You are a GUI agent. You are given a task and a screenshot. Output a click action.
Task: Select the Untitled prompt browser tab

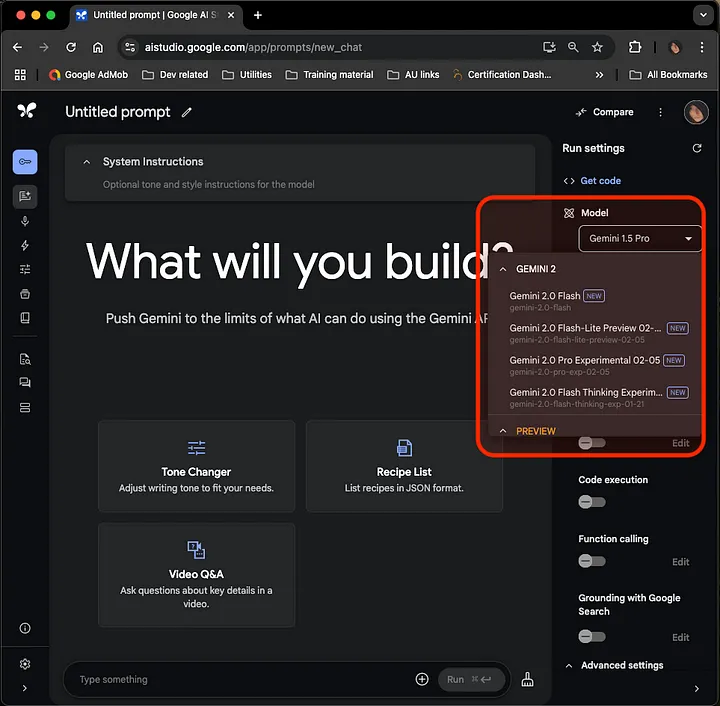coord(154,15)
